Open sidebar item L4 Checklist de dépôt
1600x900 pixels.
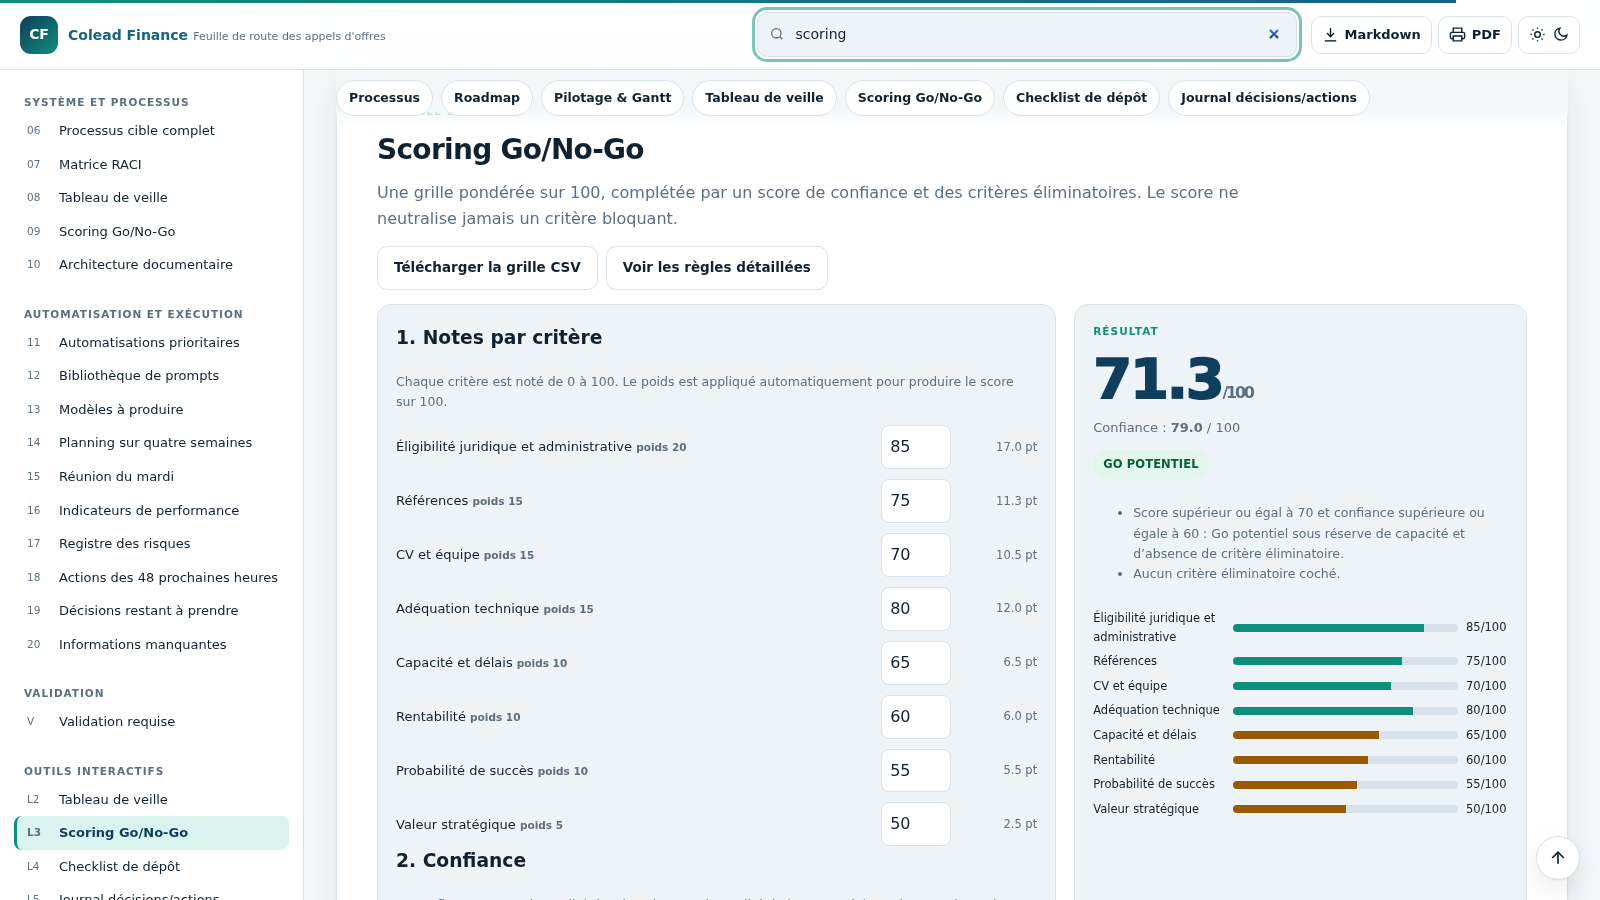152,867
